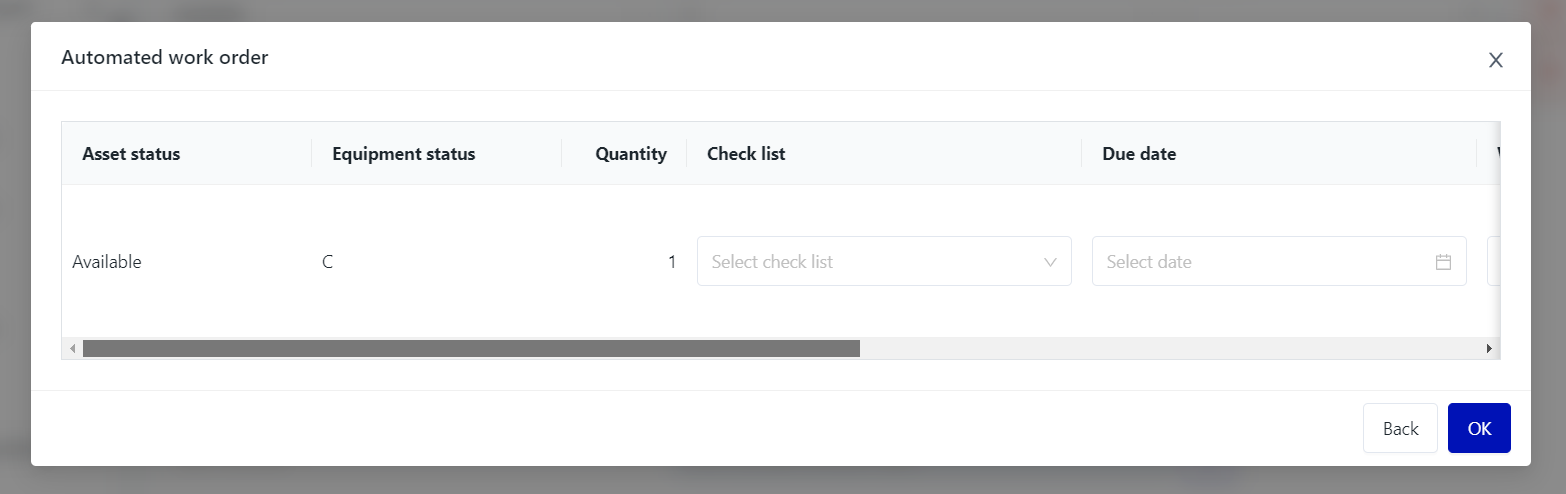Click the left scroll arrow of table

pyautogui.click(x=72, y=349)
